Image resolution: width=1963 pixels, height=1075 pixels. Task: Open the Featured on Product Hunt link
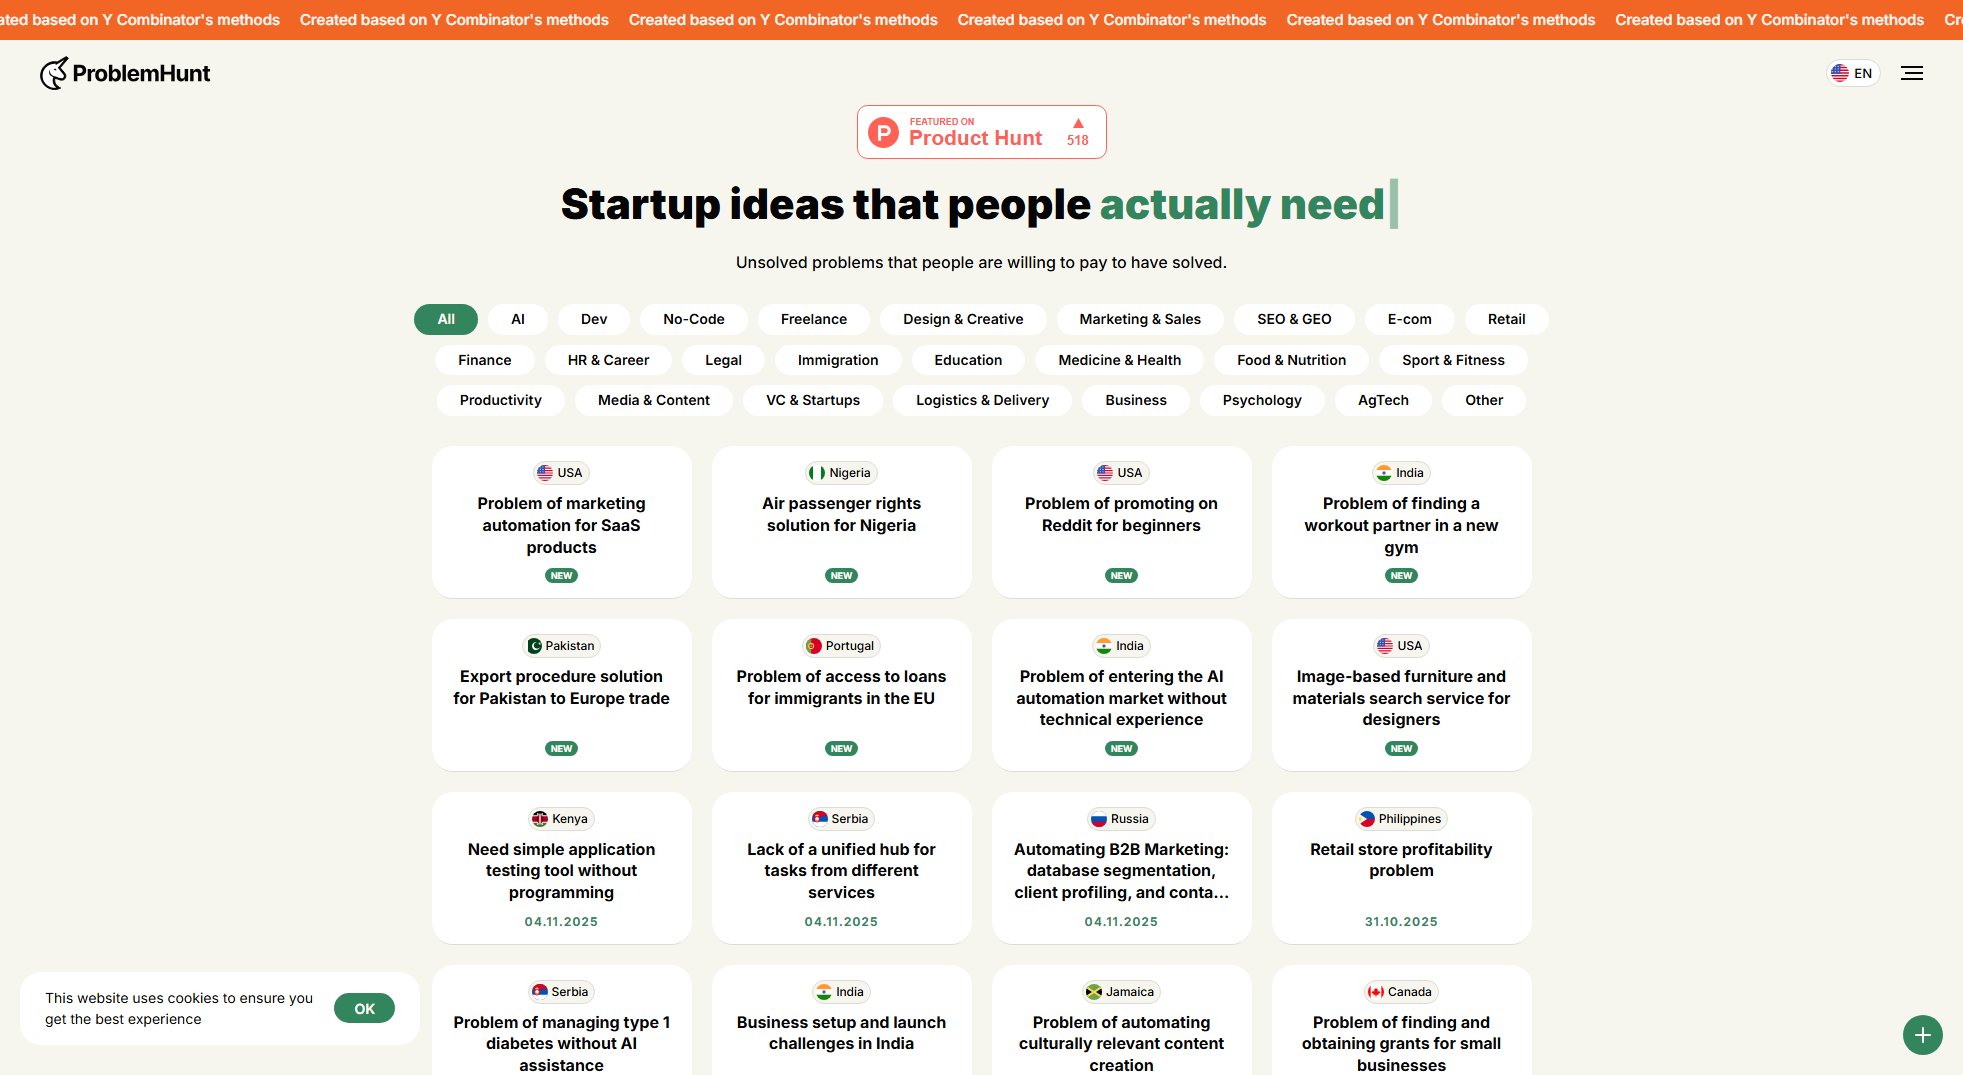coord(981,131)
